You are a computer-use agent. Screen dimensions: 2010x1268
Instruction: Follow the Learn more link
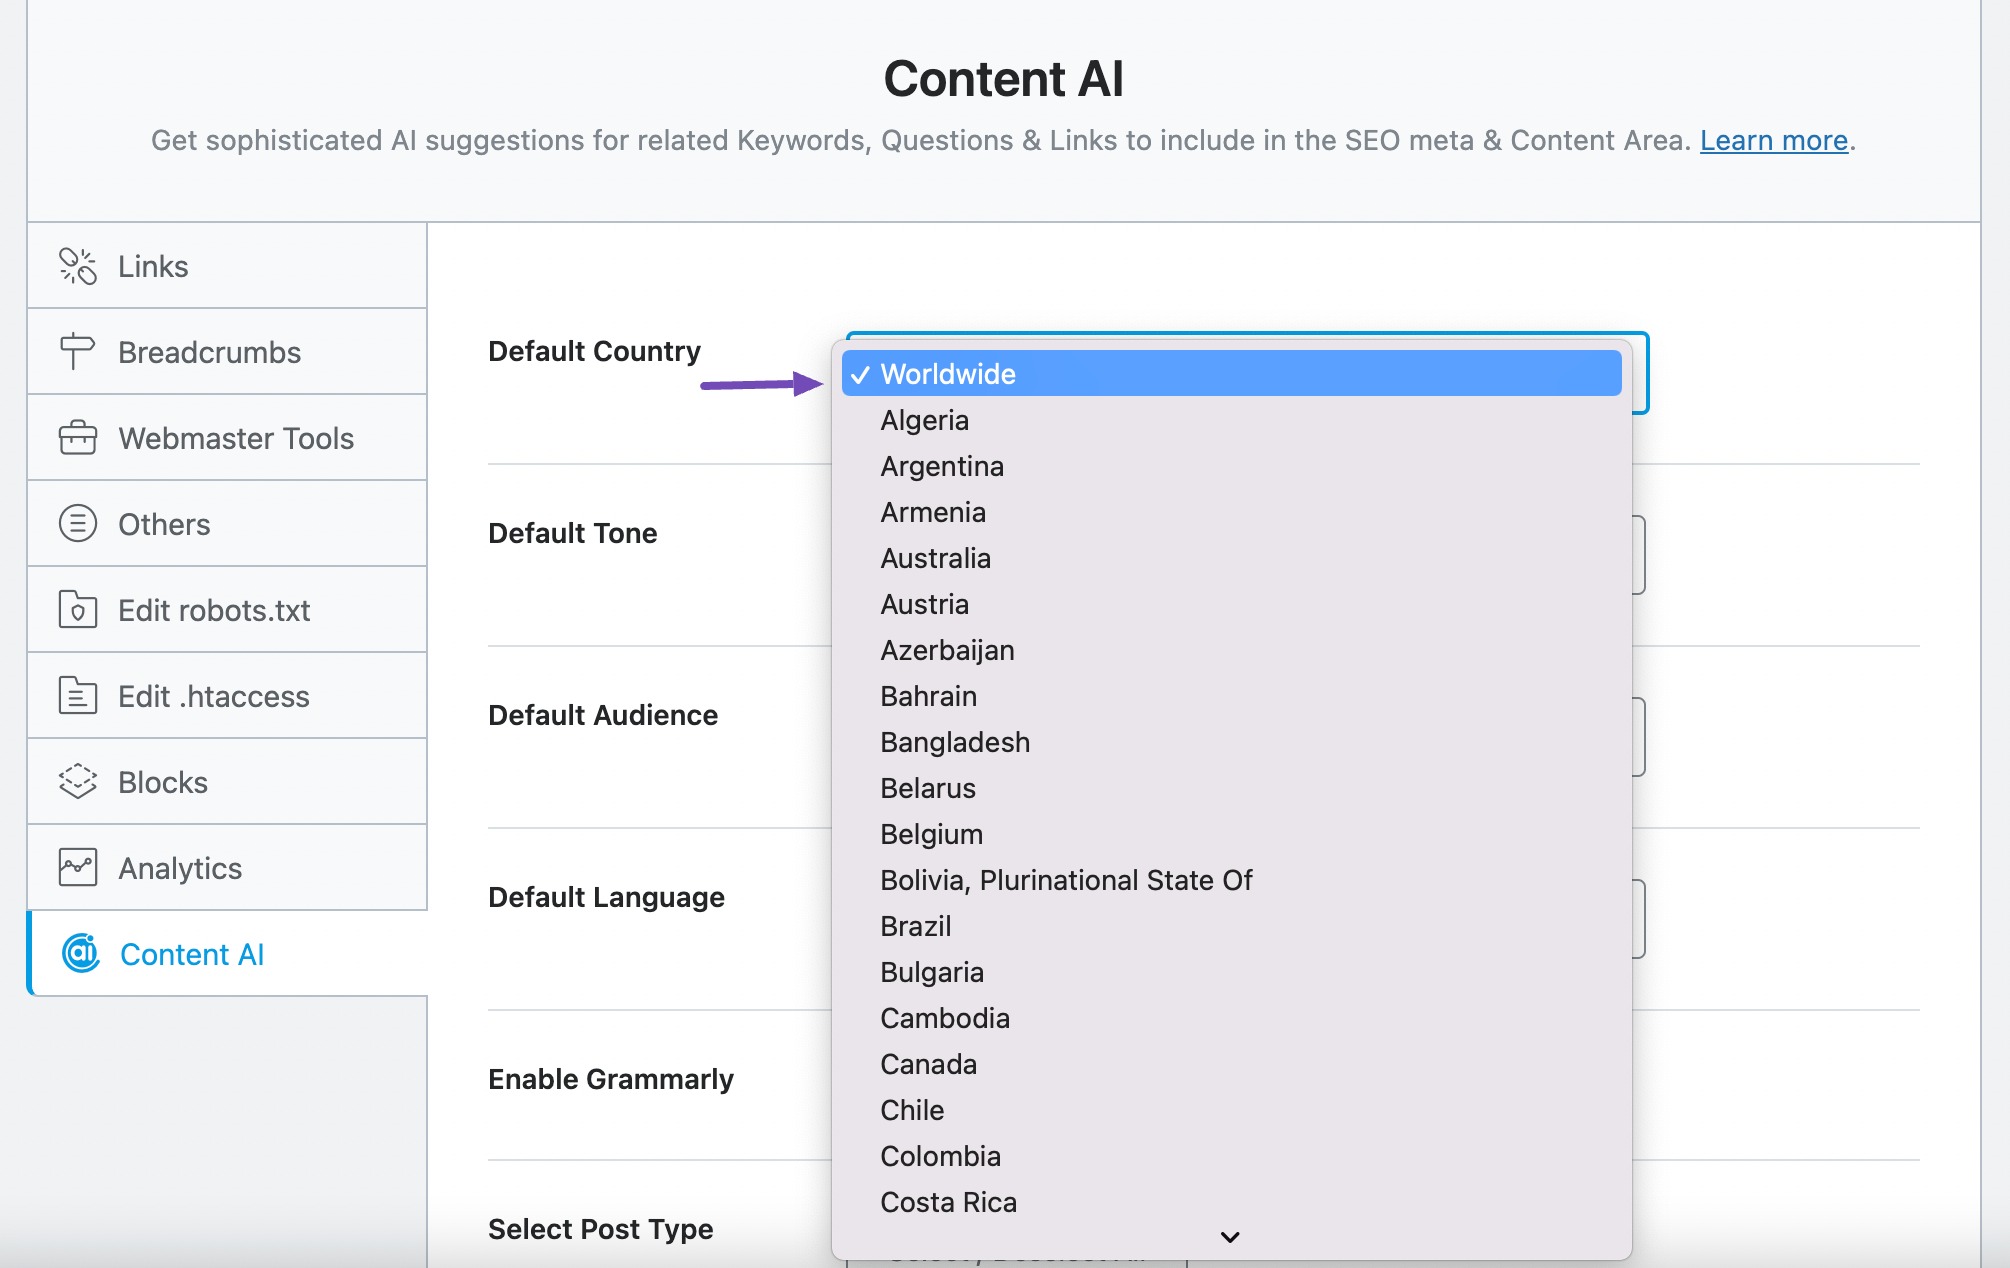(x=1773, y=141)
